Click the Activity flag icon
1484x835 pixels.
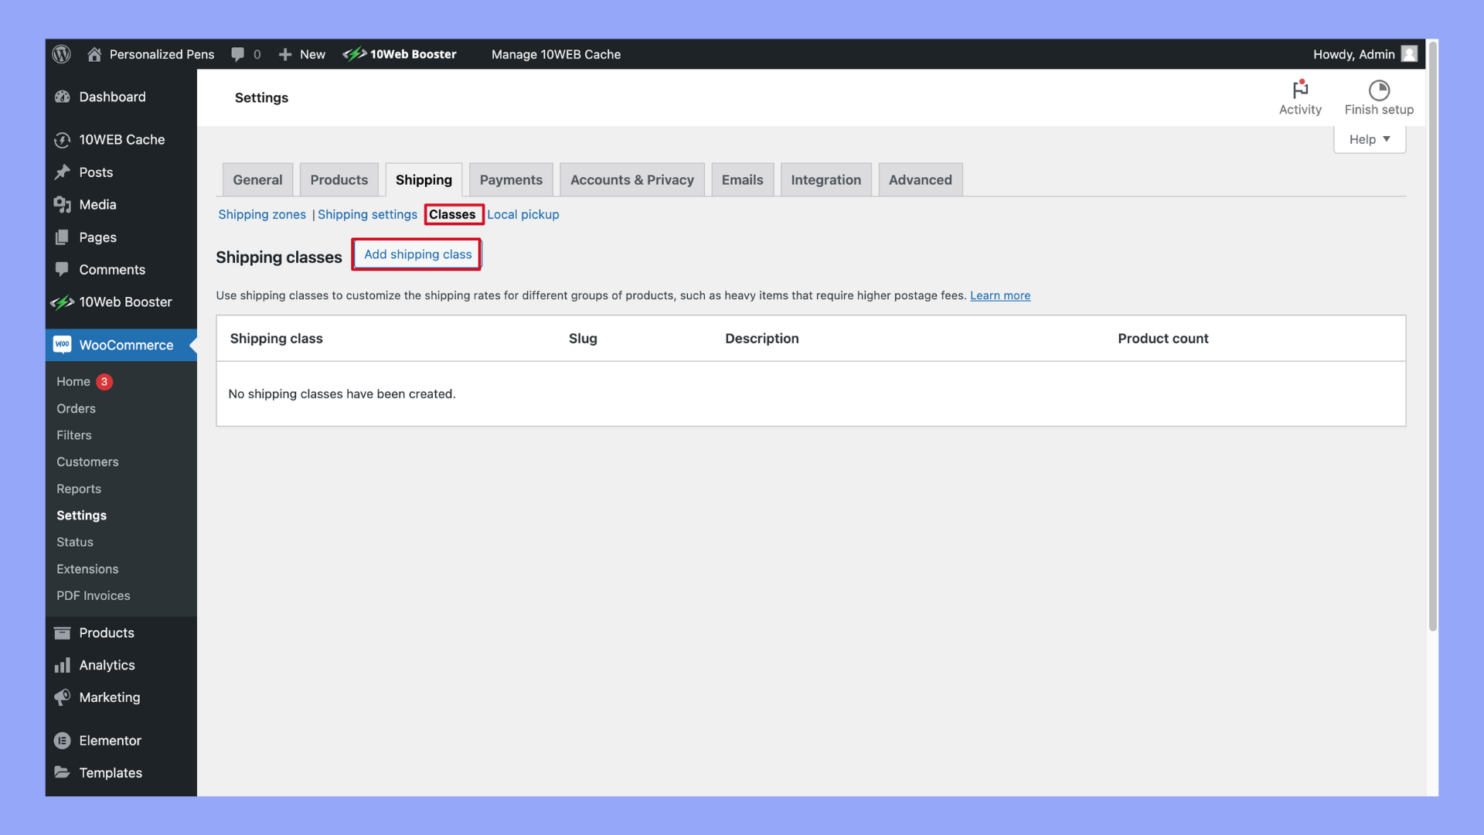pos(1300,90)
